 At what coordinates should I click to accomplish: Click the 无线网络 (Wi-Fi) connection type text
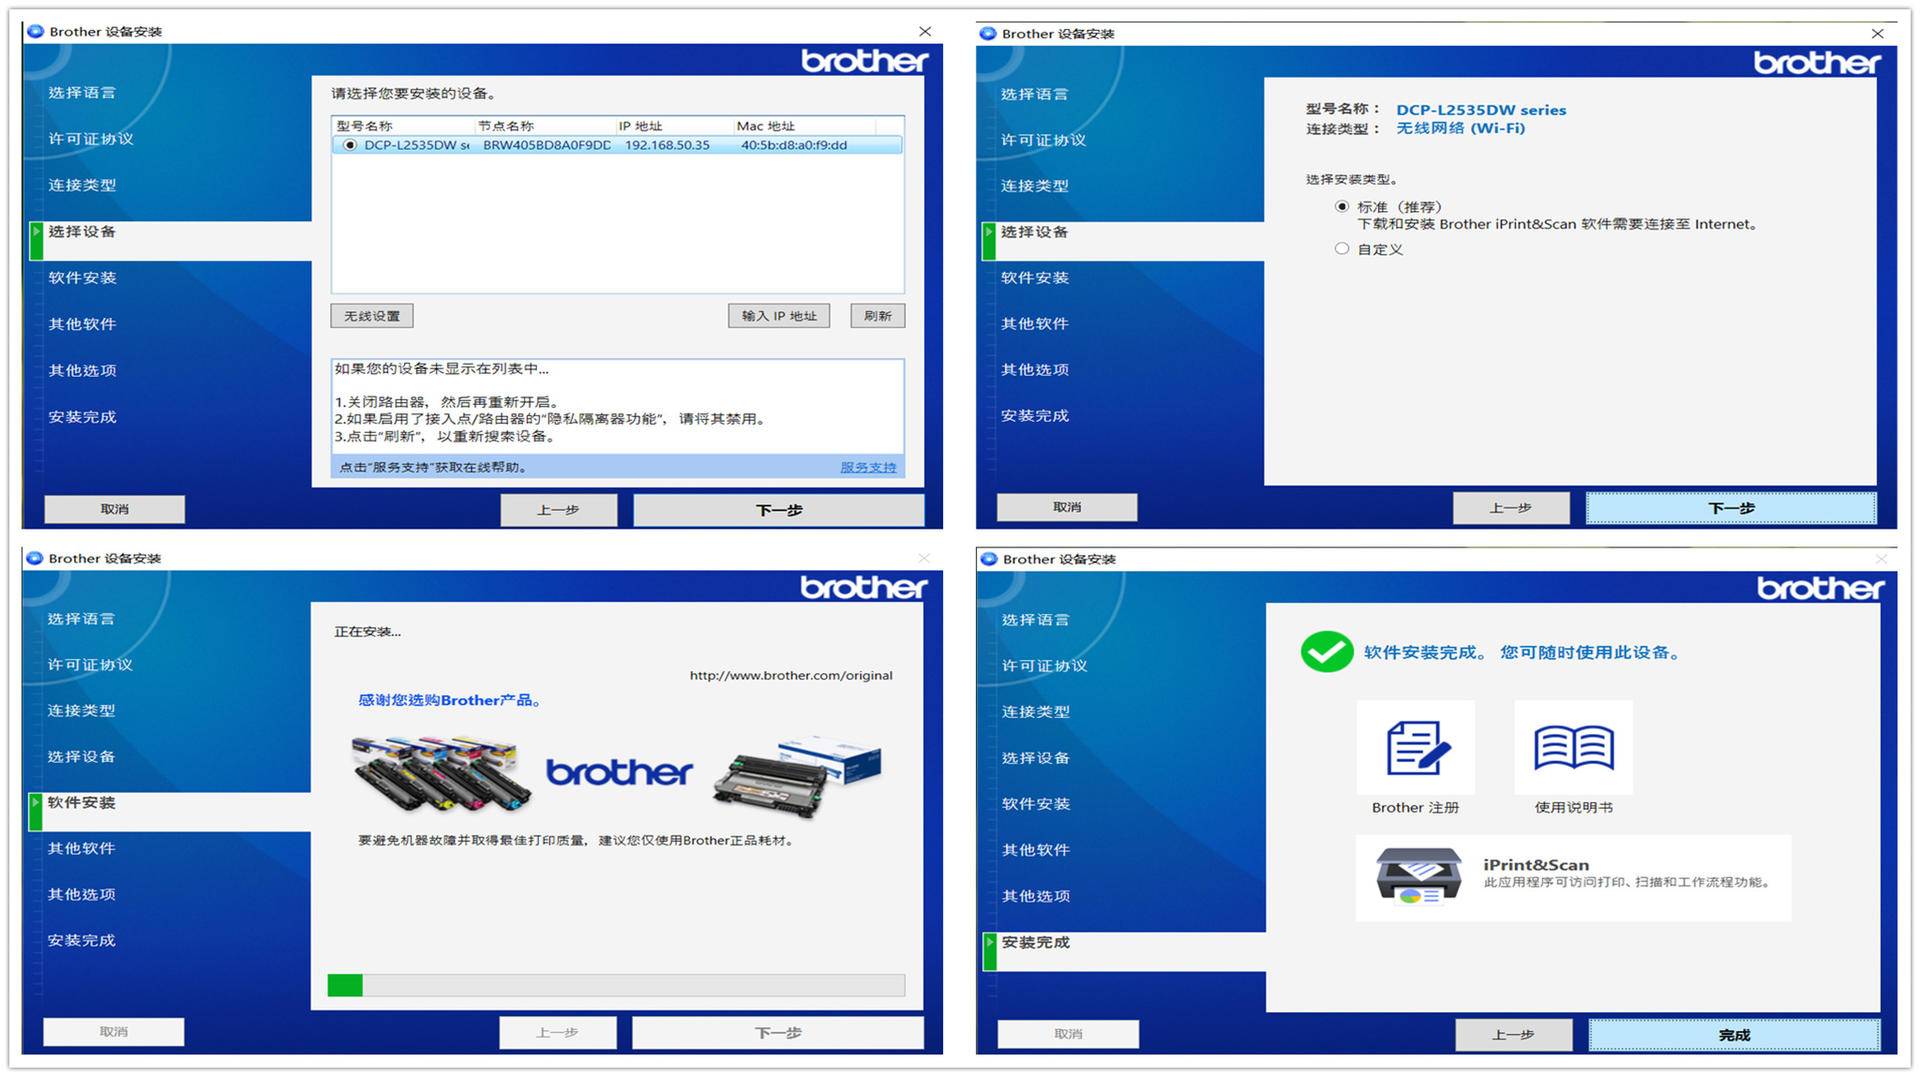pos(1461,128)
